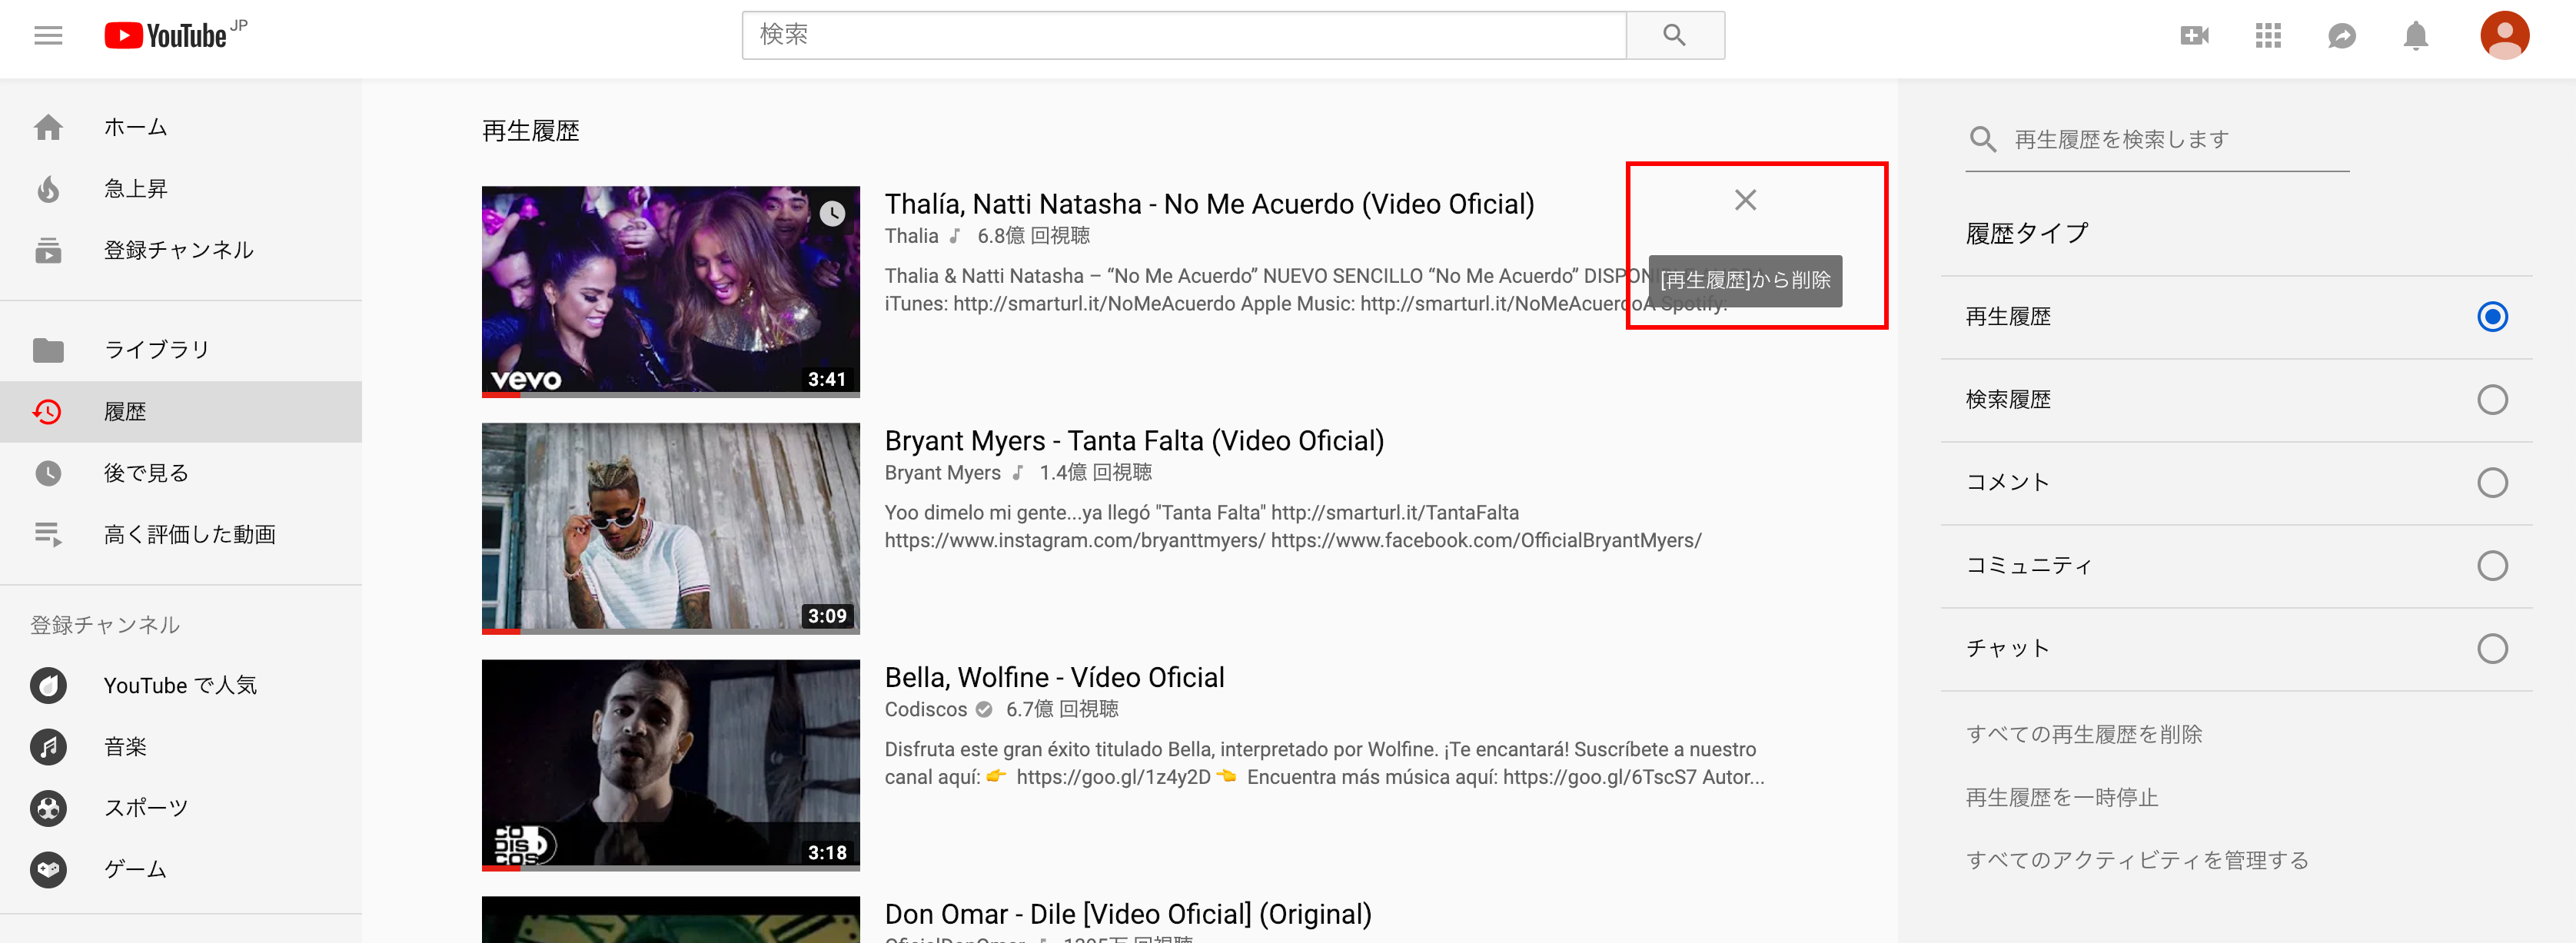Viewport: 2576px width, 943px height.
Task: Click watch later clock on Thalía thumbnail
Action: [x=832, y=213]
